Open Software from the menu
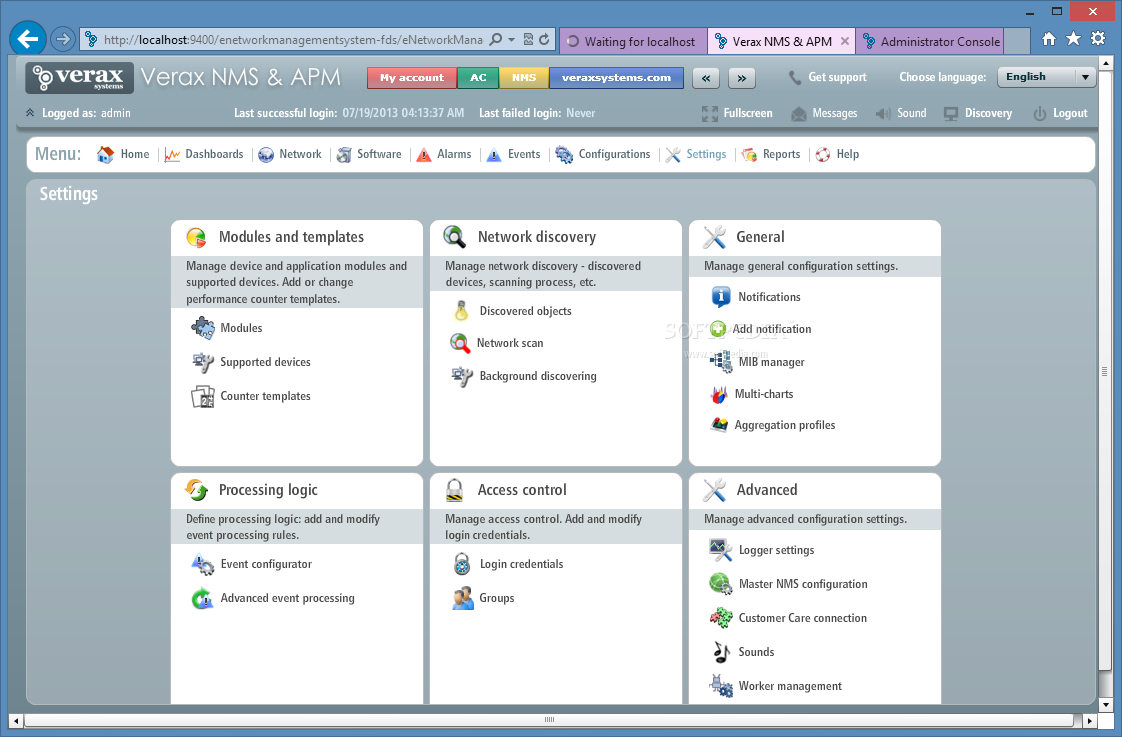Viewport: 1122px width, 737px height. click(369, 155)
